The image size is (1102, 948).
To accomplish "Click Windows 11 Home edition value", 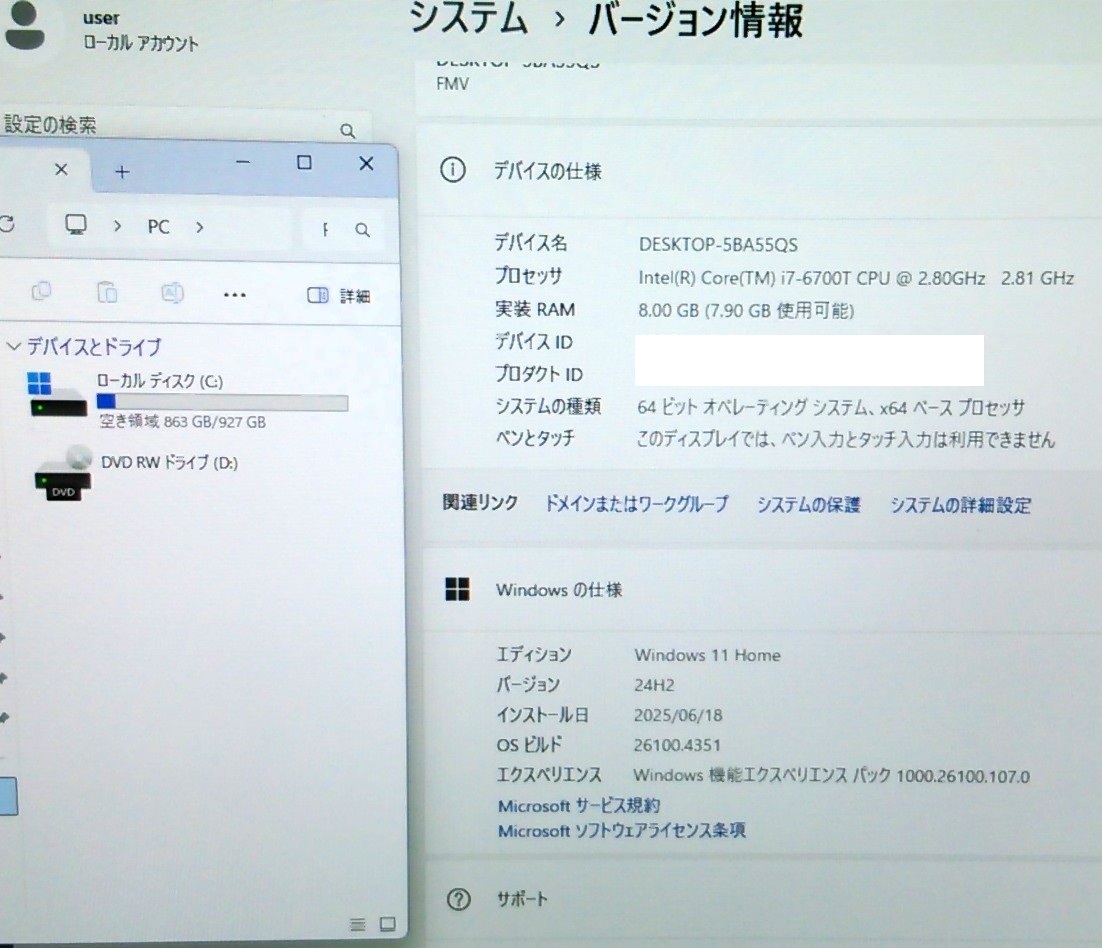I will click(707, 655).
